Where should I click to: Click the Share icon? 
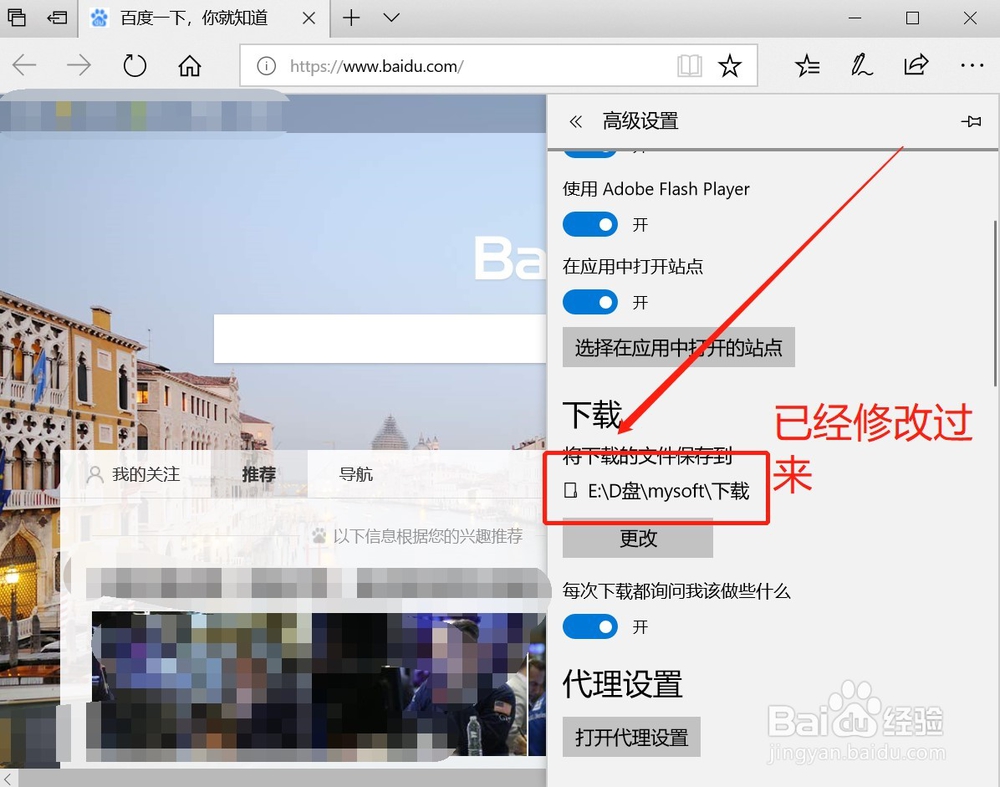pyautogui.click(x=916, y=65)
